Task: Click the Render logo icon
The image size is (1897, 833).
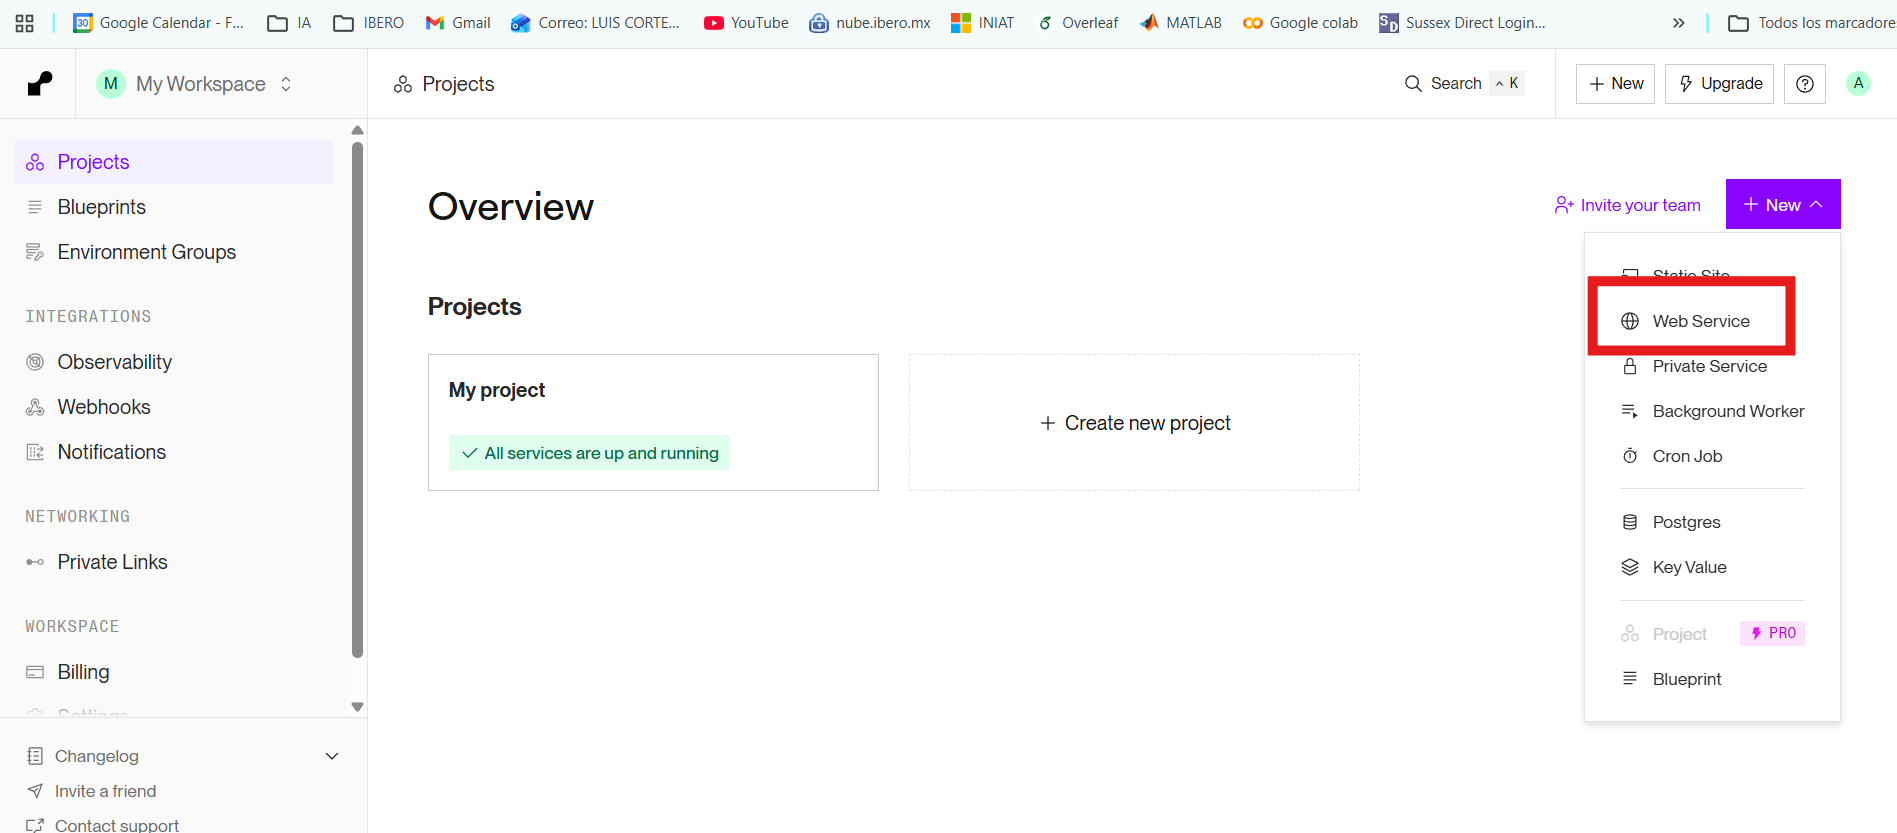Action: [x=40, y=84]
